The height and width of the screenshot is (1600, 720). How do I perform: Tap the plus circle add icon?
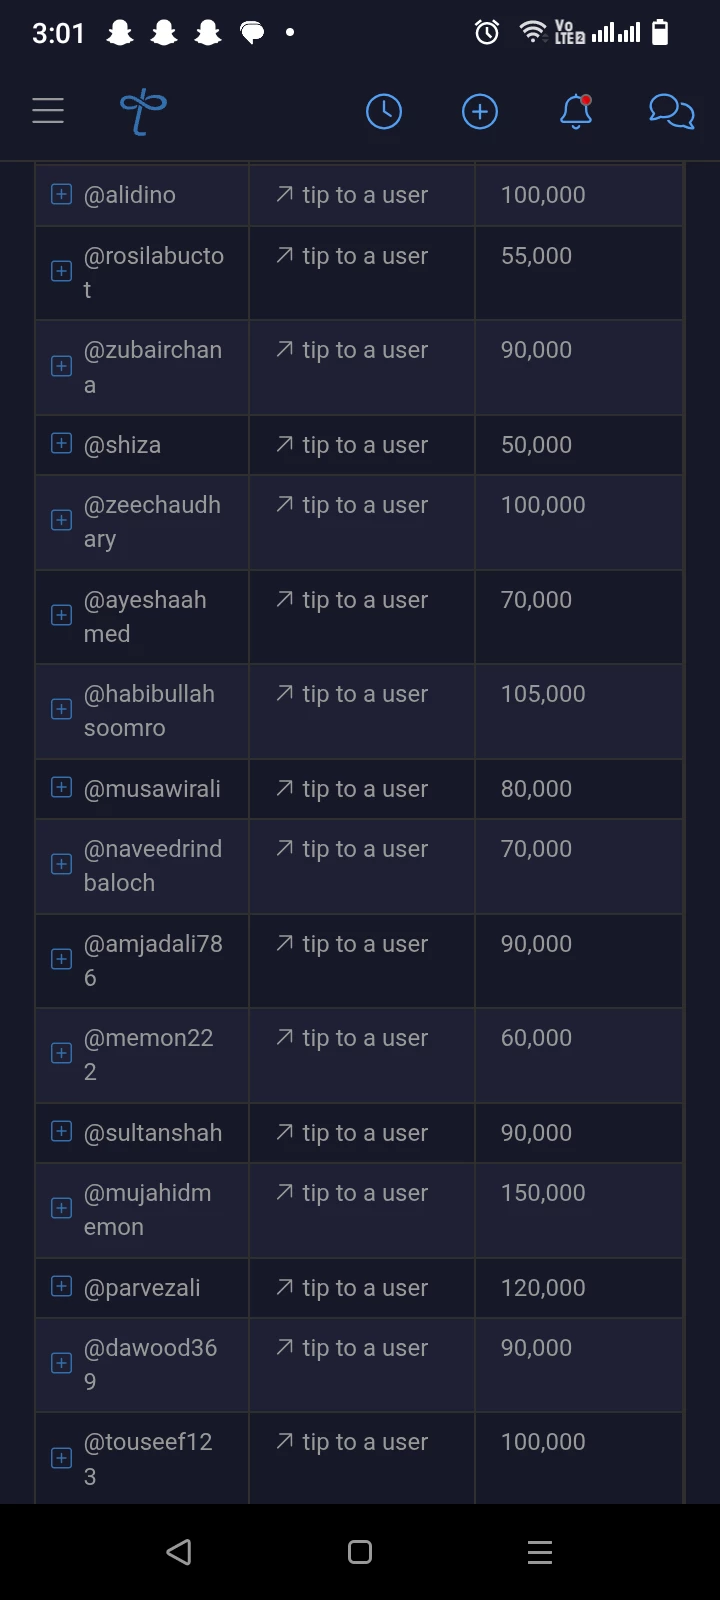(x=480, y=111)
